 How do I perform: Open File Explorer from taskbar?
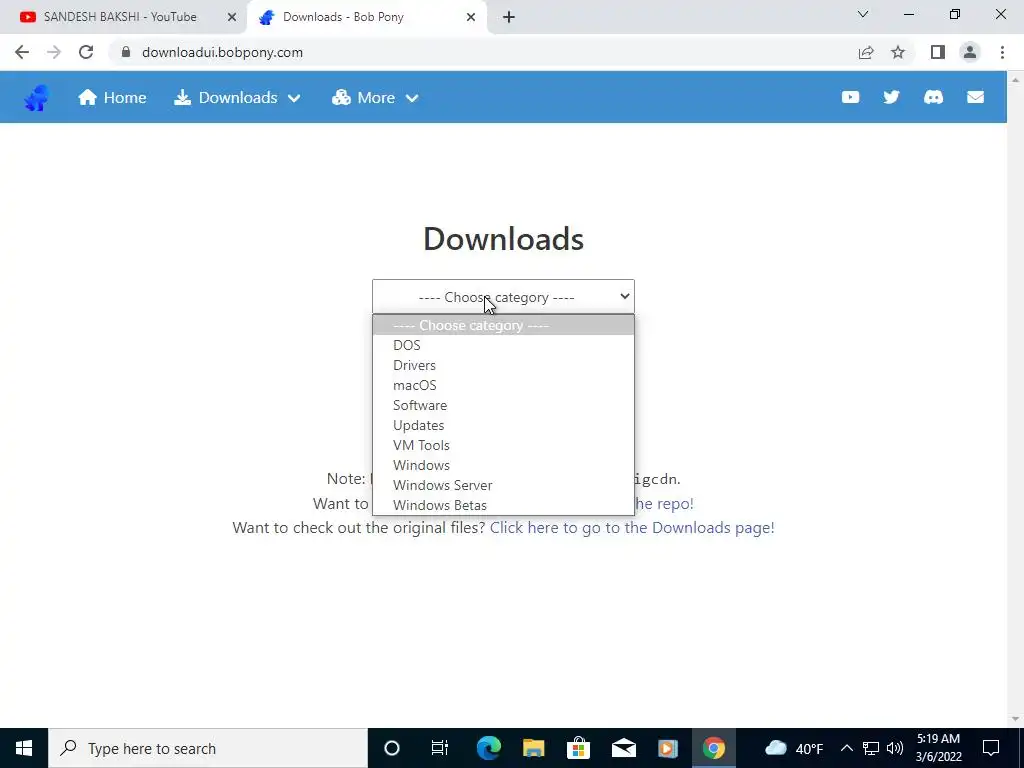[x=534, y=748]
